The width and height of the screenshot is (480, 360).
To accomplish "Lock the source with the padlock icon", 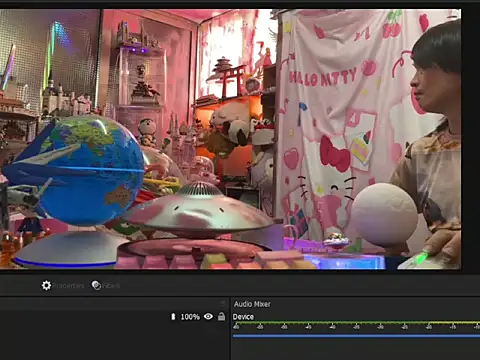I will tap(221, 316).
